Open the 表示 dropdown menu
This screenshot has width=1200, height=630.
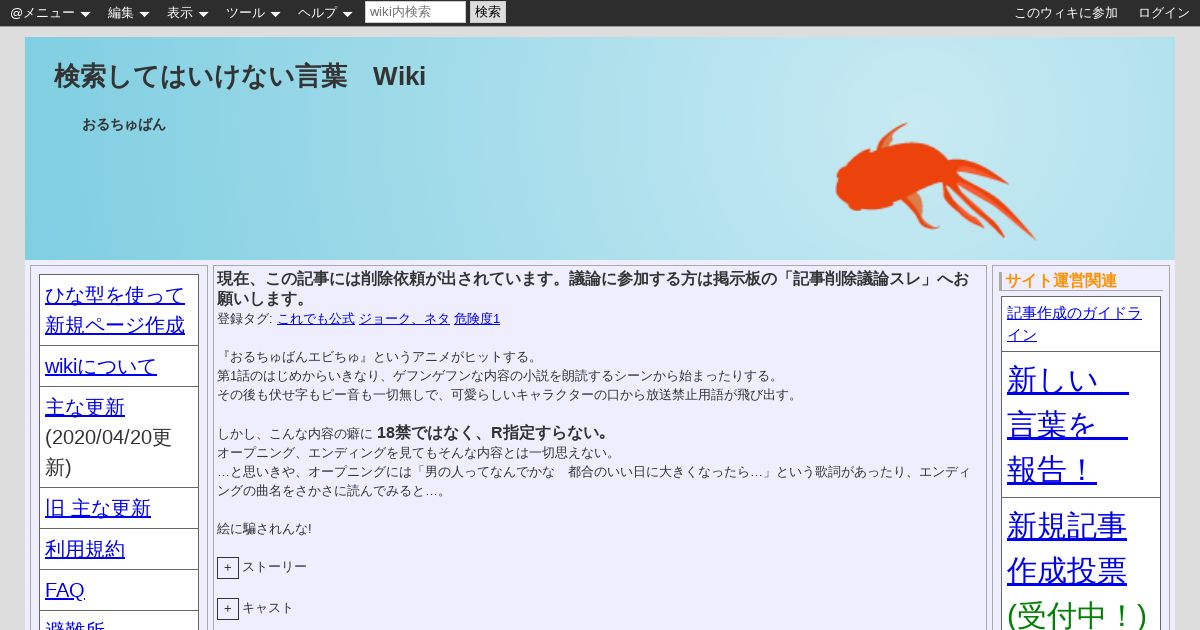click(187, 13)
